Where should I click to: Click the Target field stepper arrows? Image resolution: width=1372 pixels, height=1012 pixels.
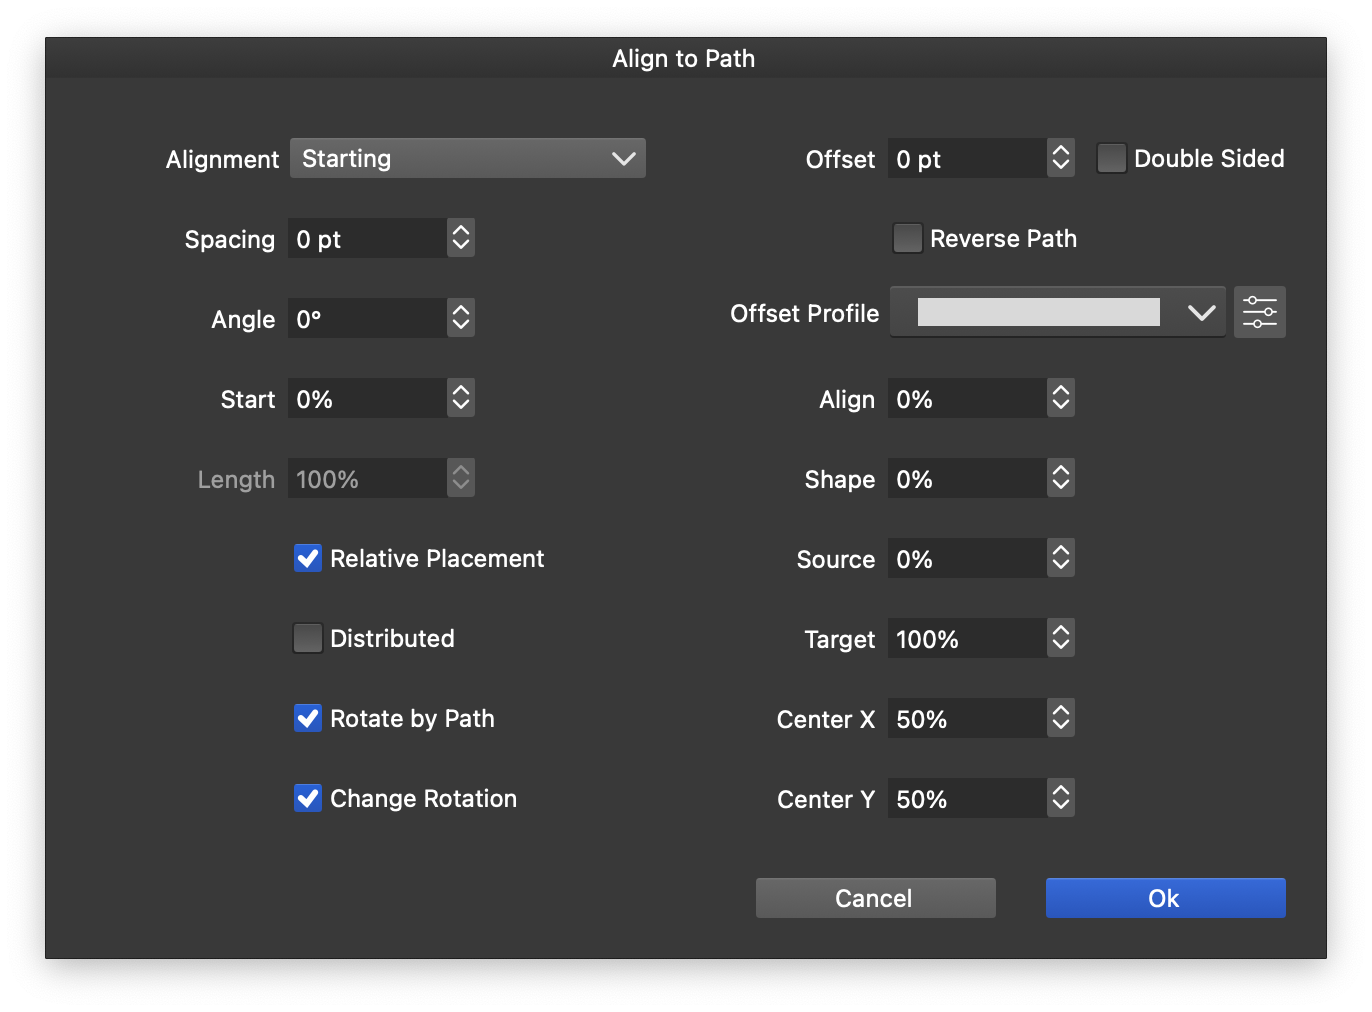pyautogui.click(x=1060, y=638)
